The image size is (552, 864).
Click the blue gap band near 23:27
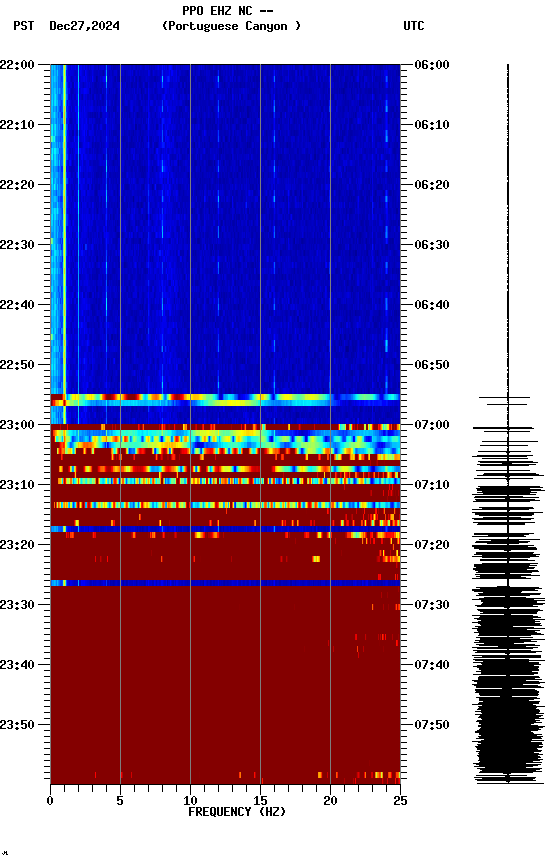pyautogui.click(x=225, y=583)
